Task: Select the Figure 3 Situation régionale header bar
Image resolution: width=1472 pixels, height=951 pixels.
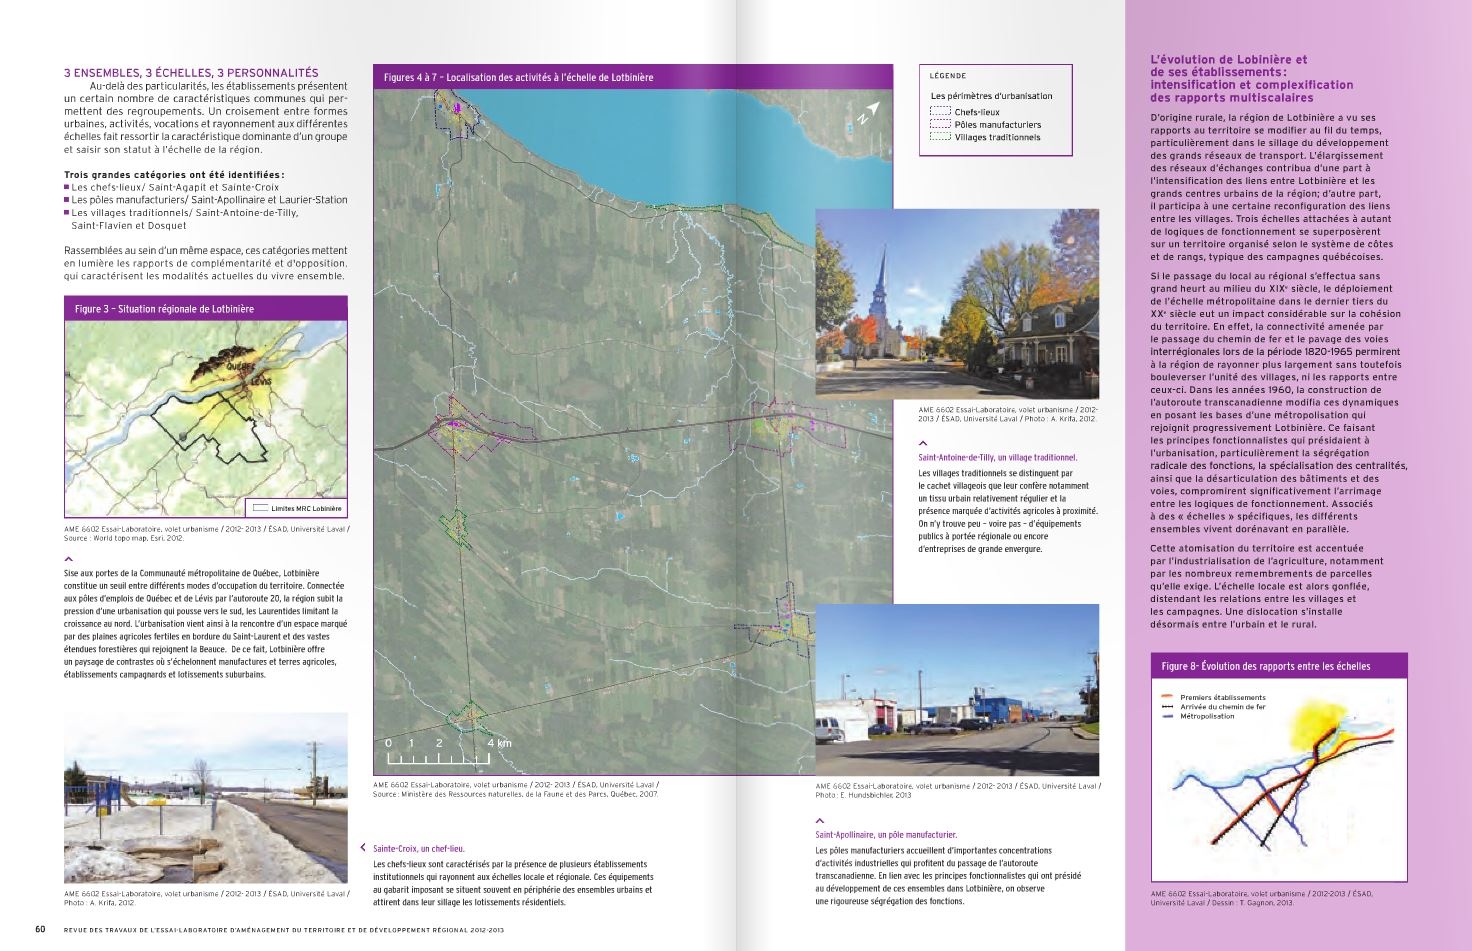Action: (205, 309)
